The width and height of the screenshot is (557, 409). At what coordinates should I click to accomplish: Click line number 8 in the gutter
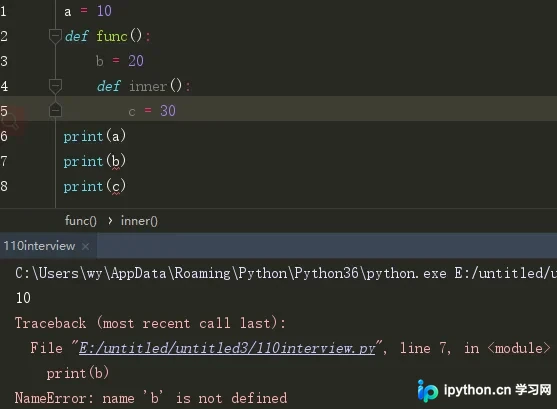pyautogui.click(x=4, y=186)
